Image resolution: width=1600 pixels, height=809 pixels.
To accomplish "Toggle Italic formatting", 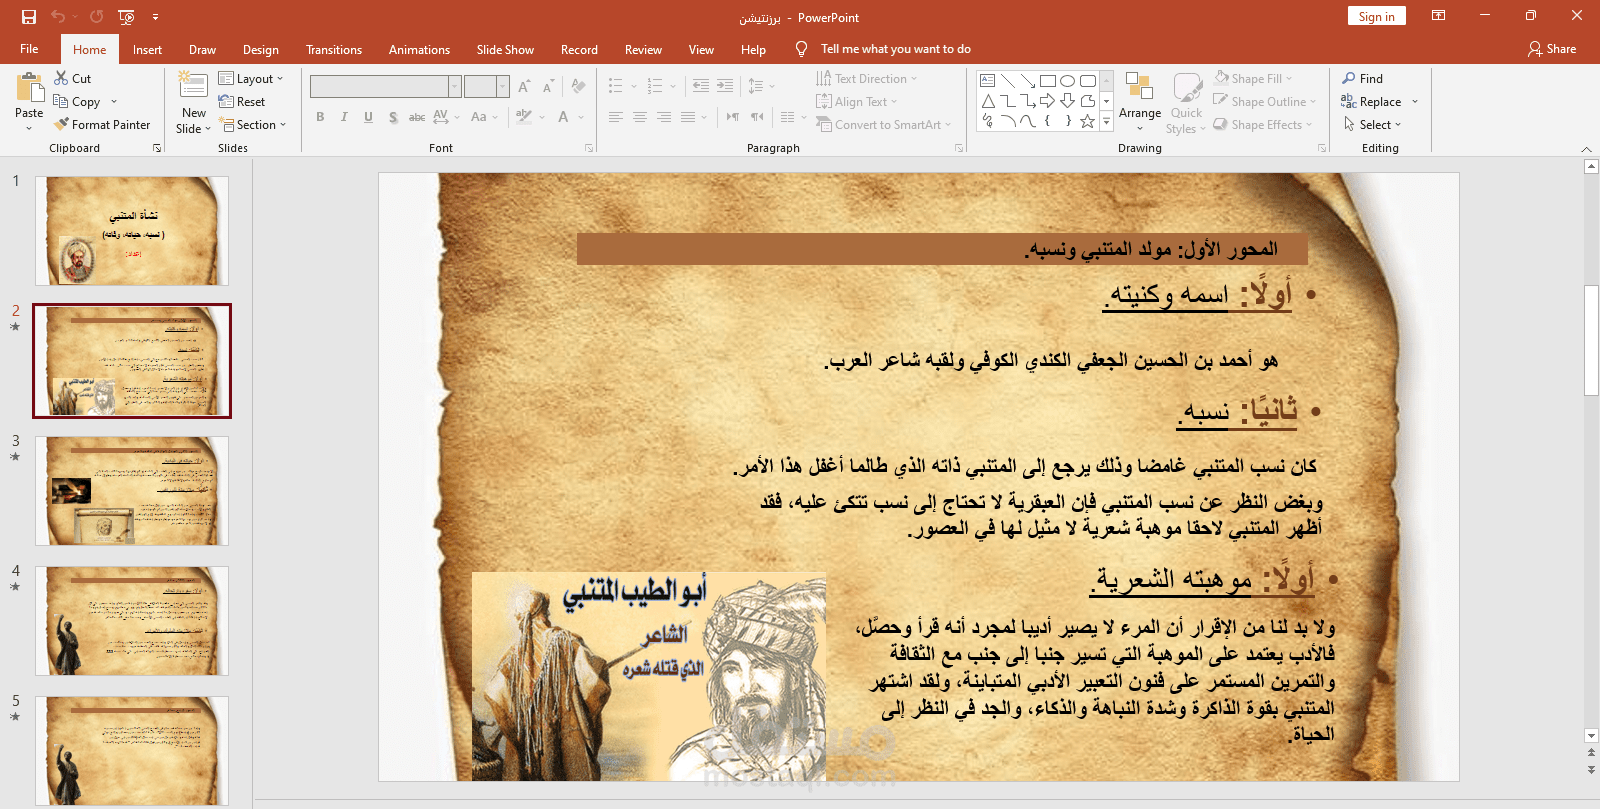I will (x=344, y=117).
